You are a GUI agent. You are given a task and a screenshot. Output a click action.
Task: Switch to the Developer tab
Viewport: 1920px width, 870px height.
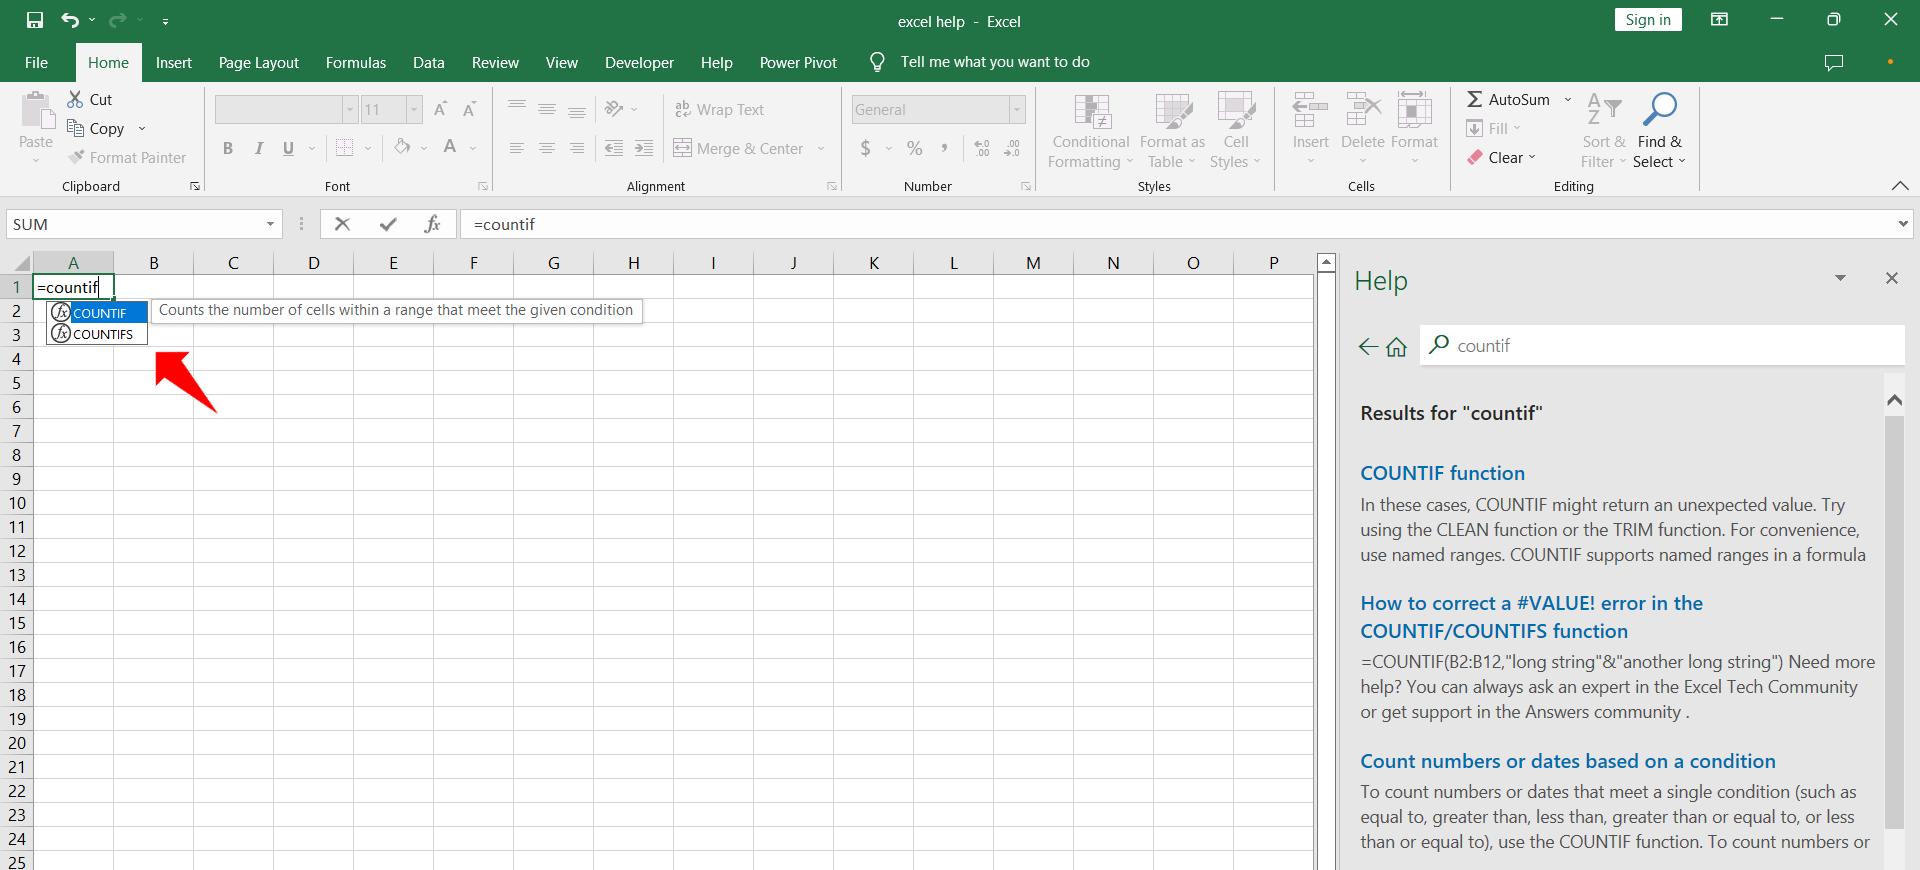click(639, 62)
